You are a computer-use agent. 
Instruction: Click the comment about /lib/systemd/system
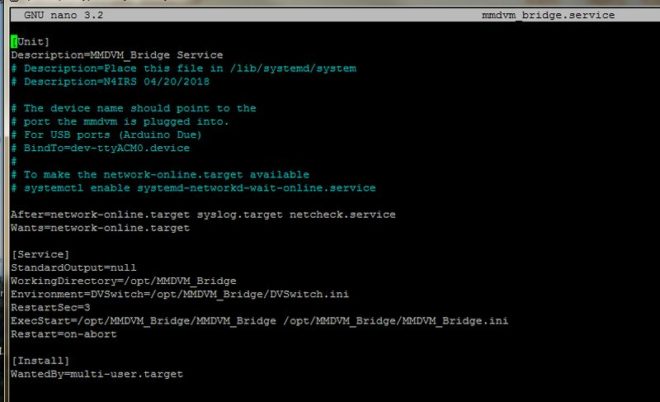(184, 69)
